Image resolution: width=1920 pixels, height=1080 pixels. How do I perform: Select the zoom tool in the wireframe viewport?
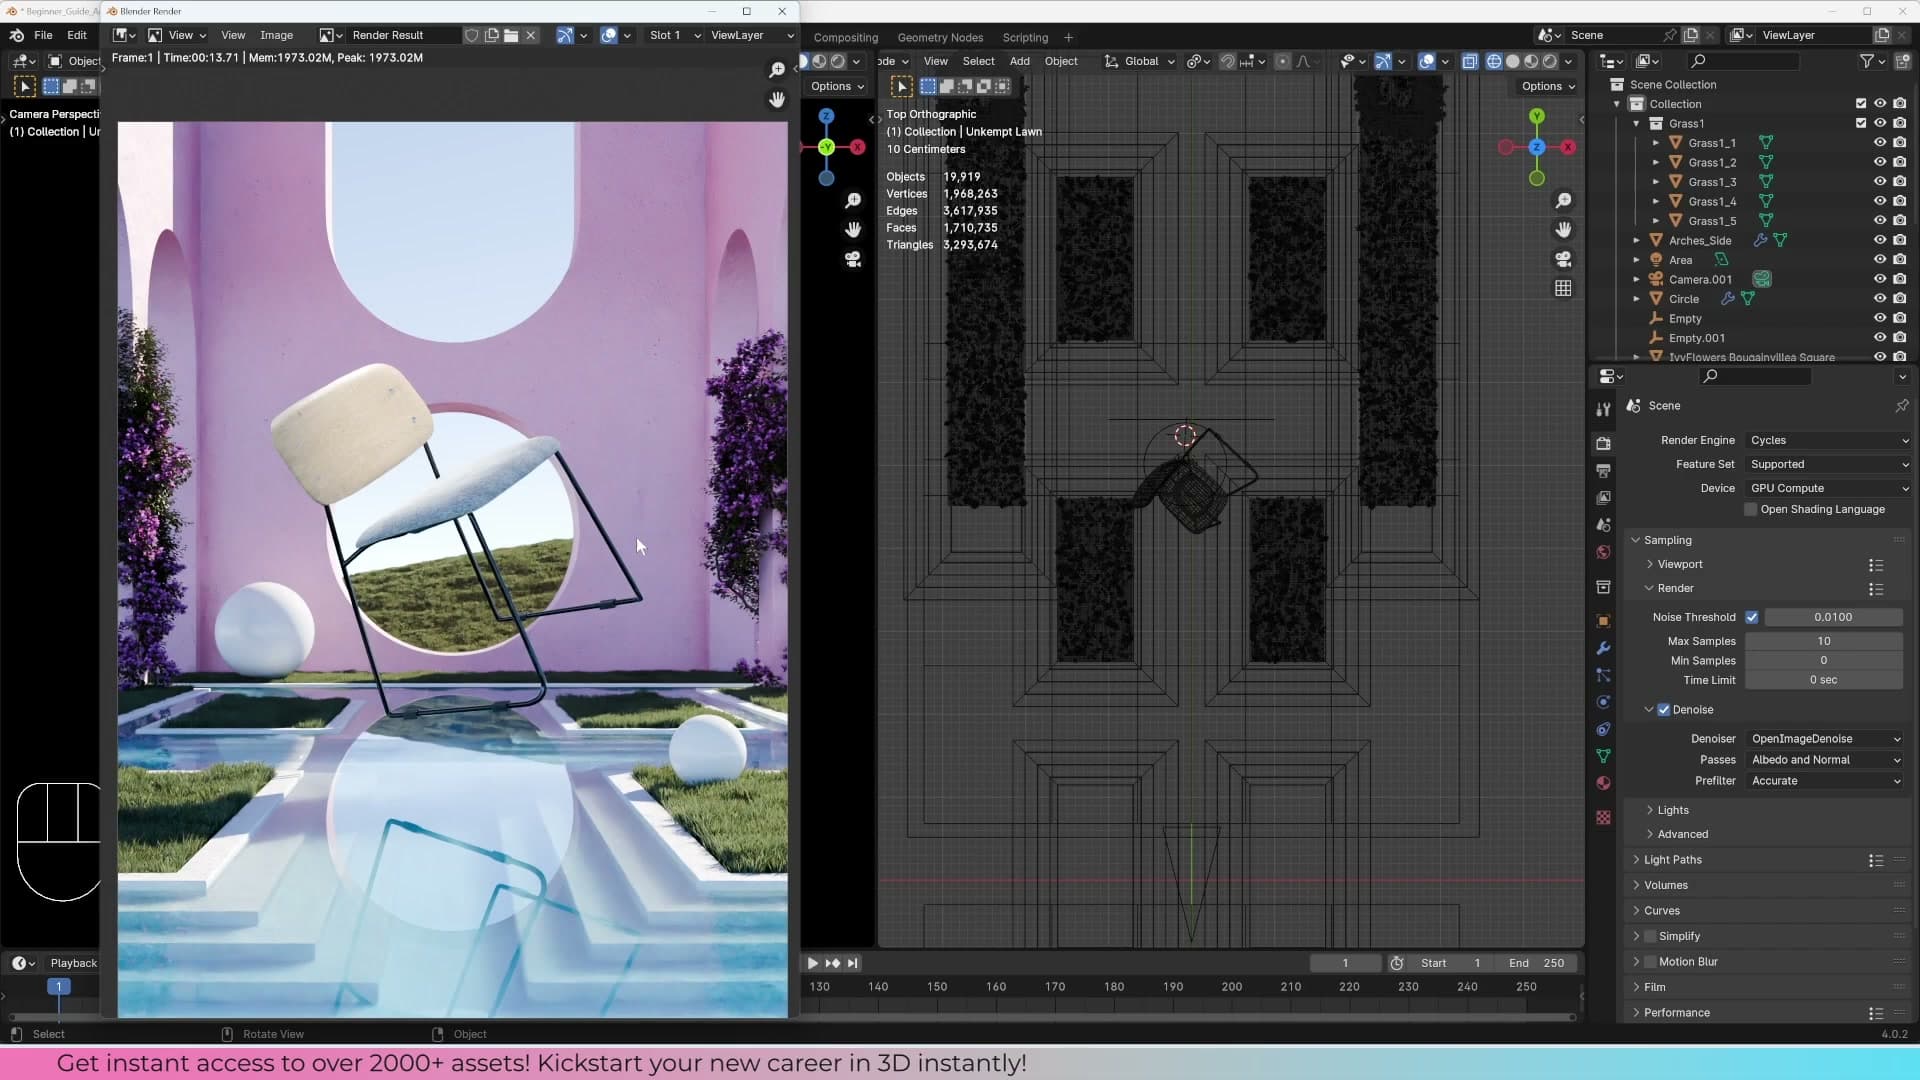coord(1563,201)
